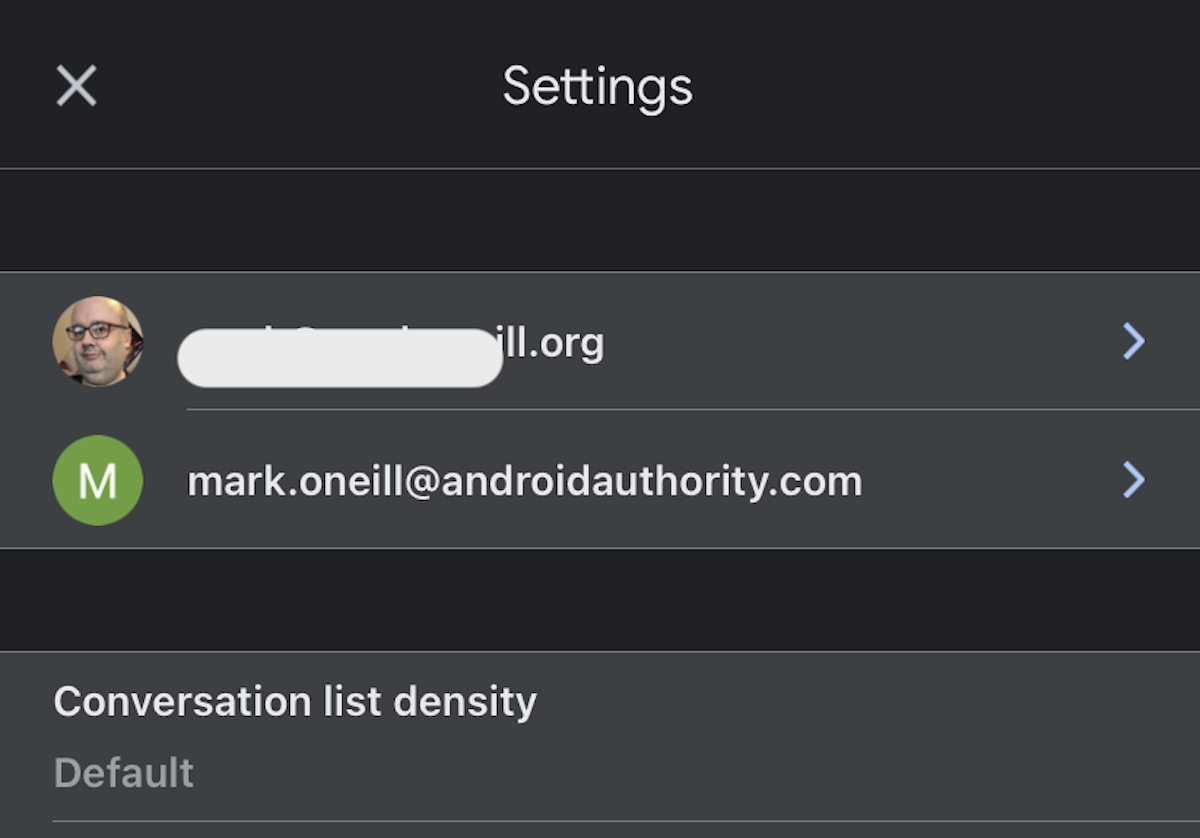Screen dimensions: 1200x838
Task: Select the mark.oneill@androidauthority.com email address
Action: coord(524,482)
